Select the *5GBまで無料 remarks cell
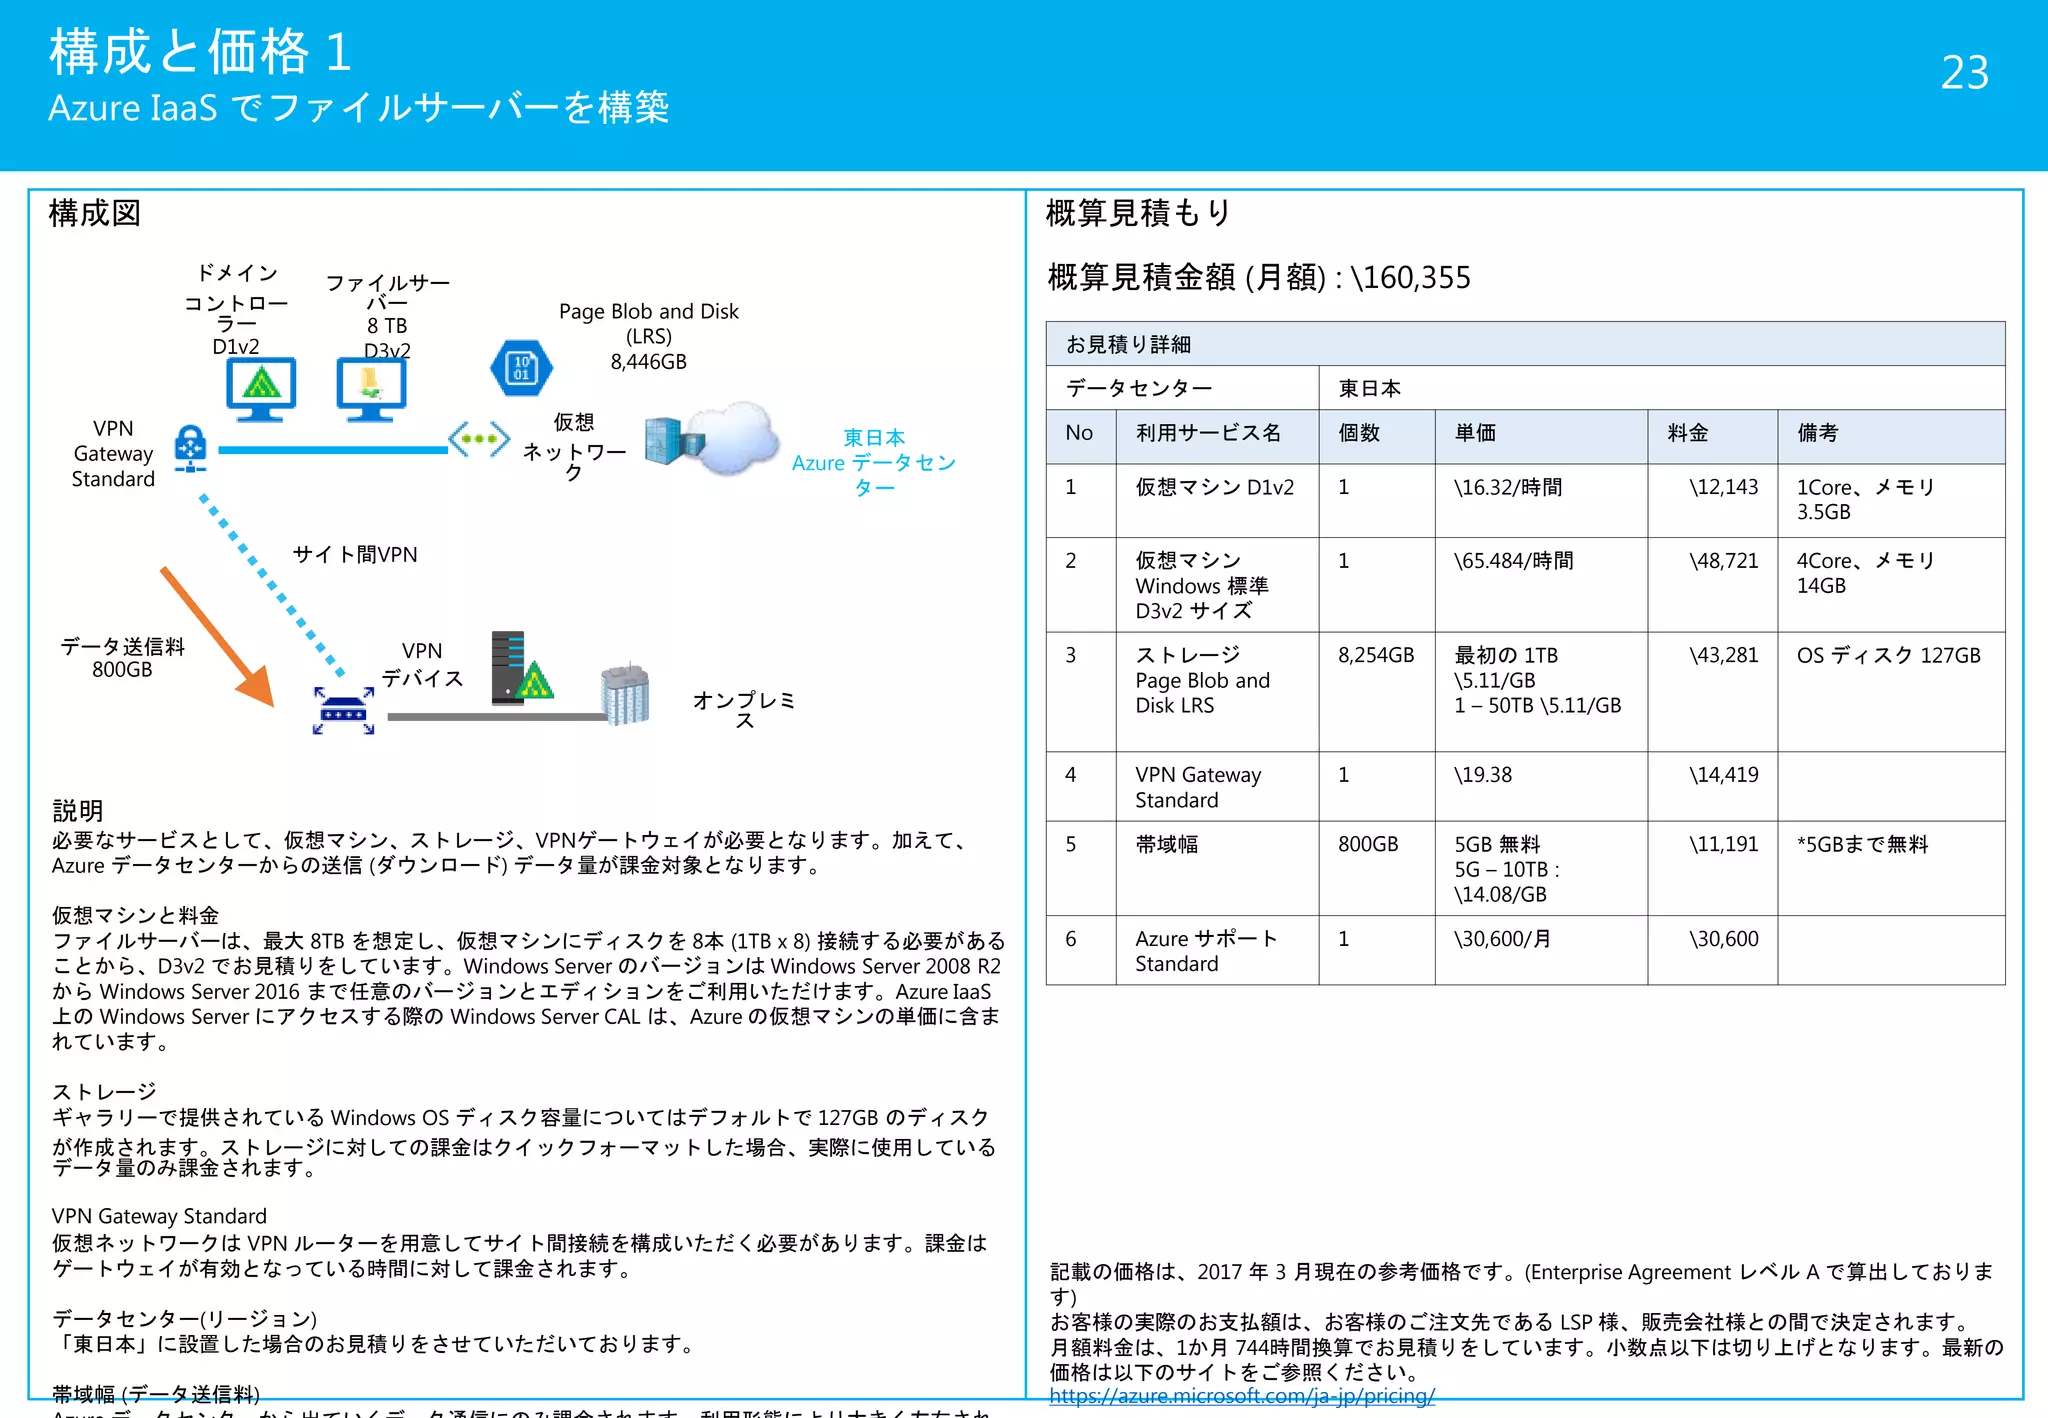 pyautogui.click(x=1891, y=869)
